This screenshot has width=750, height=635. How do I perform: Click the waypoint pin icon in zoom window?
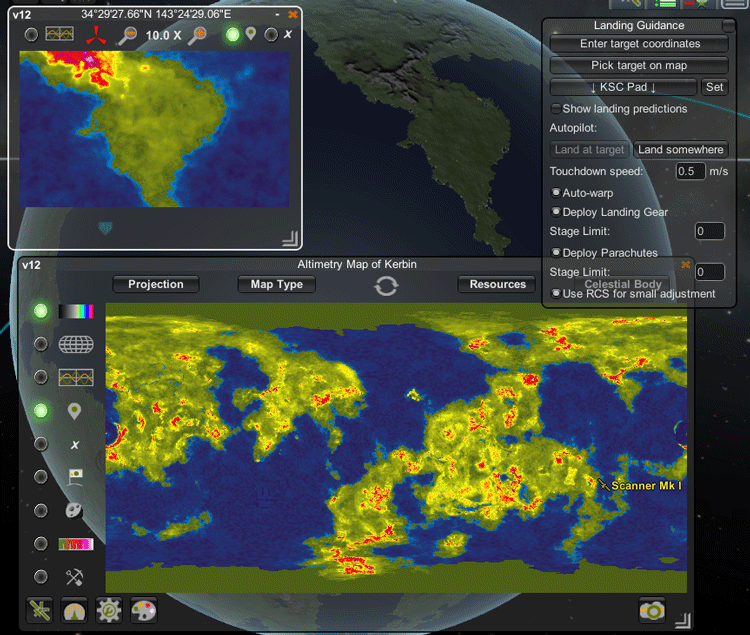(x=251, y=33)
